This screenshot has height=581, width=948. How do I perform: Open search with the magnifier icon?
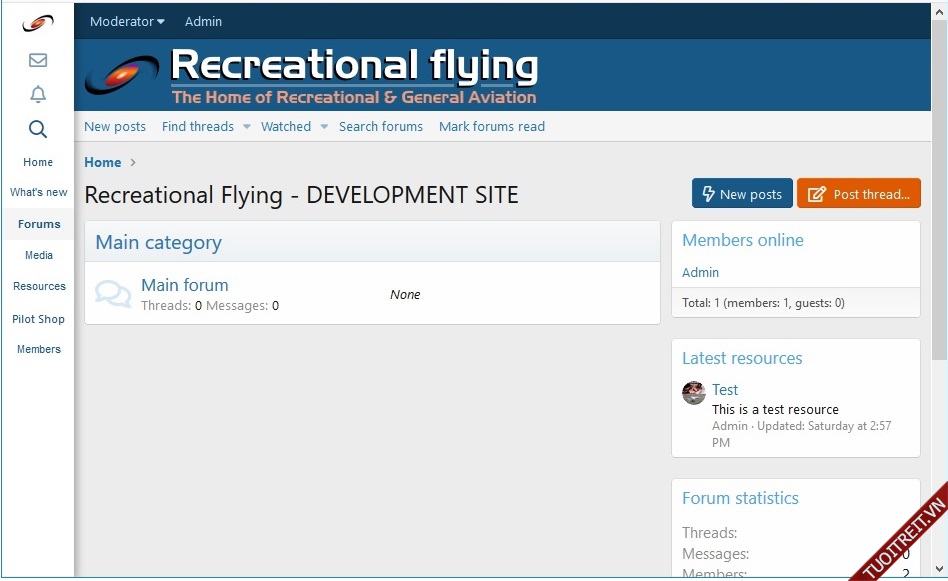(x=38, y=129)
